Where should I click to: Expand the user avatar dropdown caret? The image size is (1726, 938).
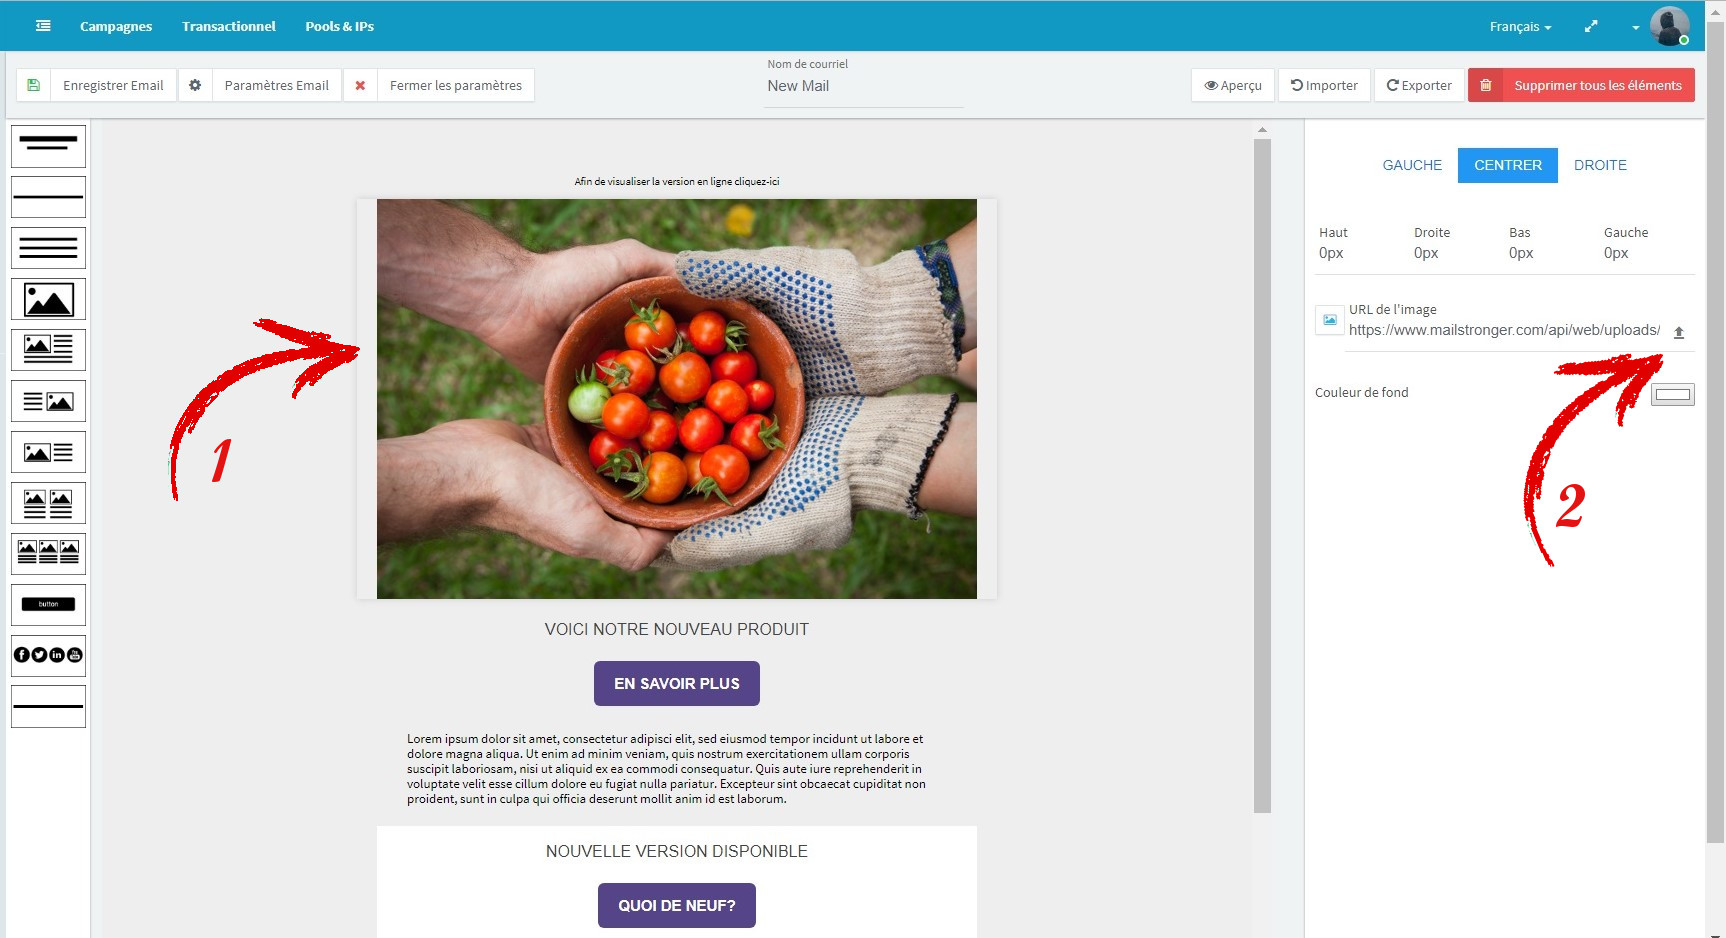tap(1636, 28)
